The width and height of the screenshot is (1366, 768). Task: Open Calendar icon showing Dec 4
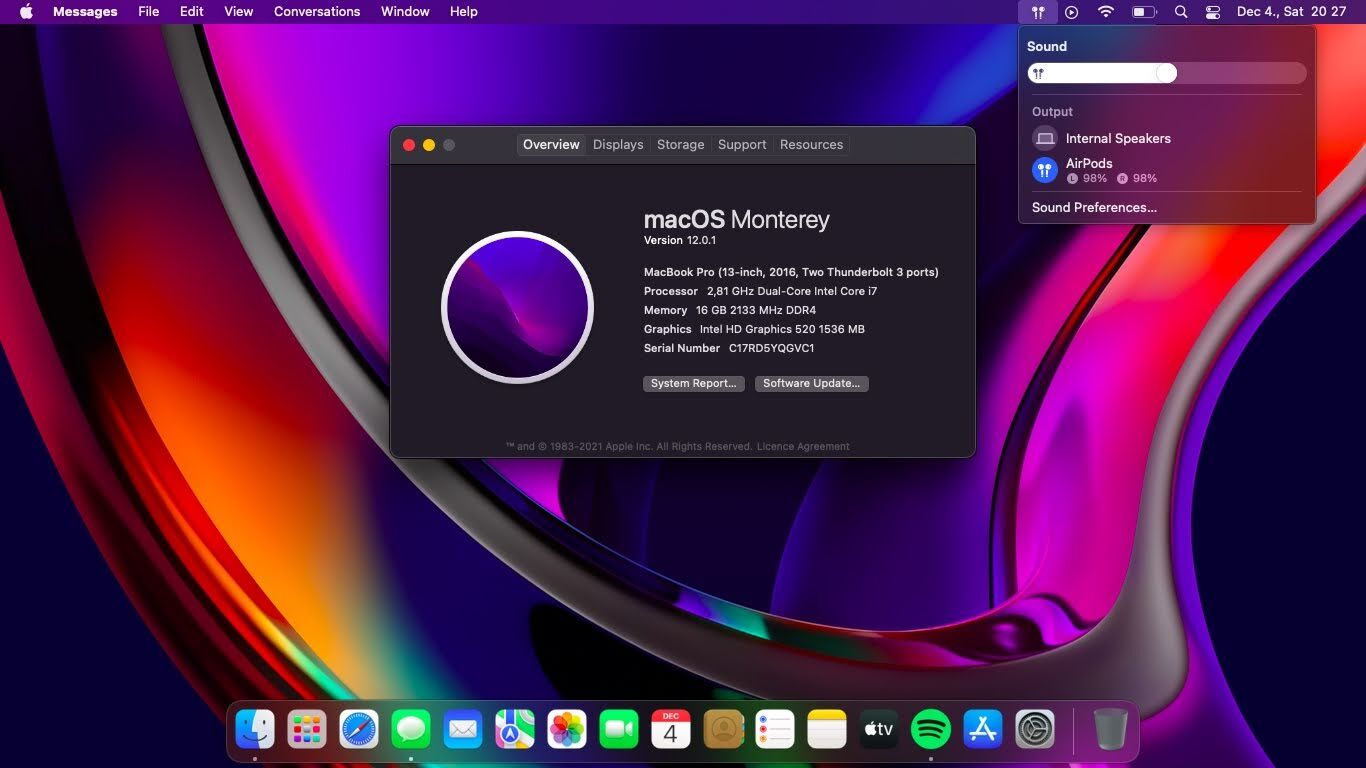coord(671,729)
